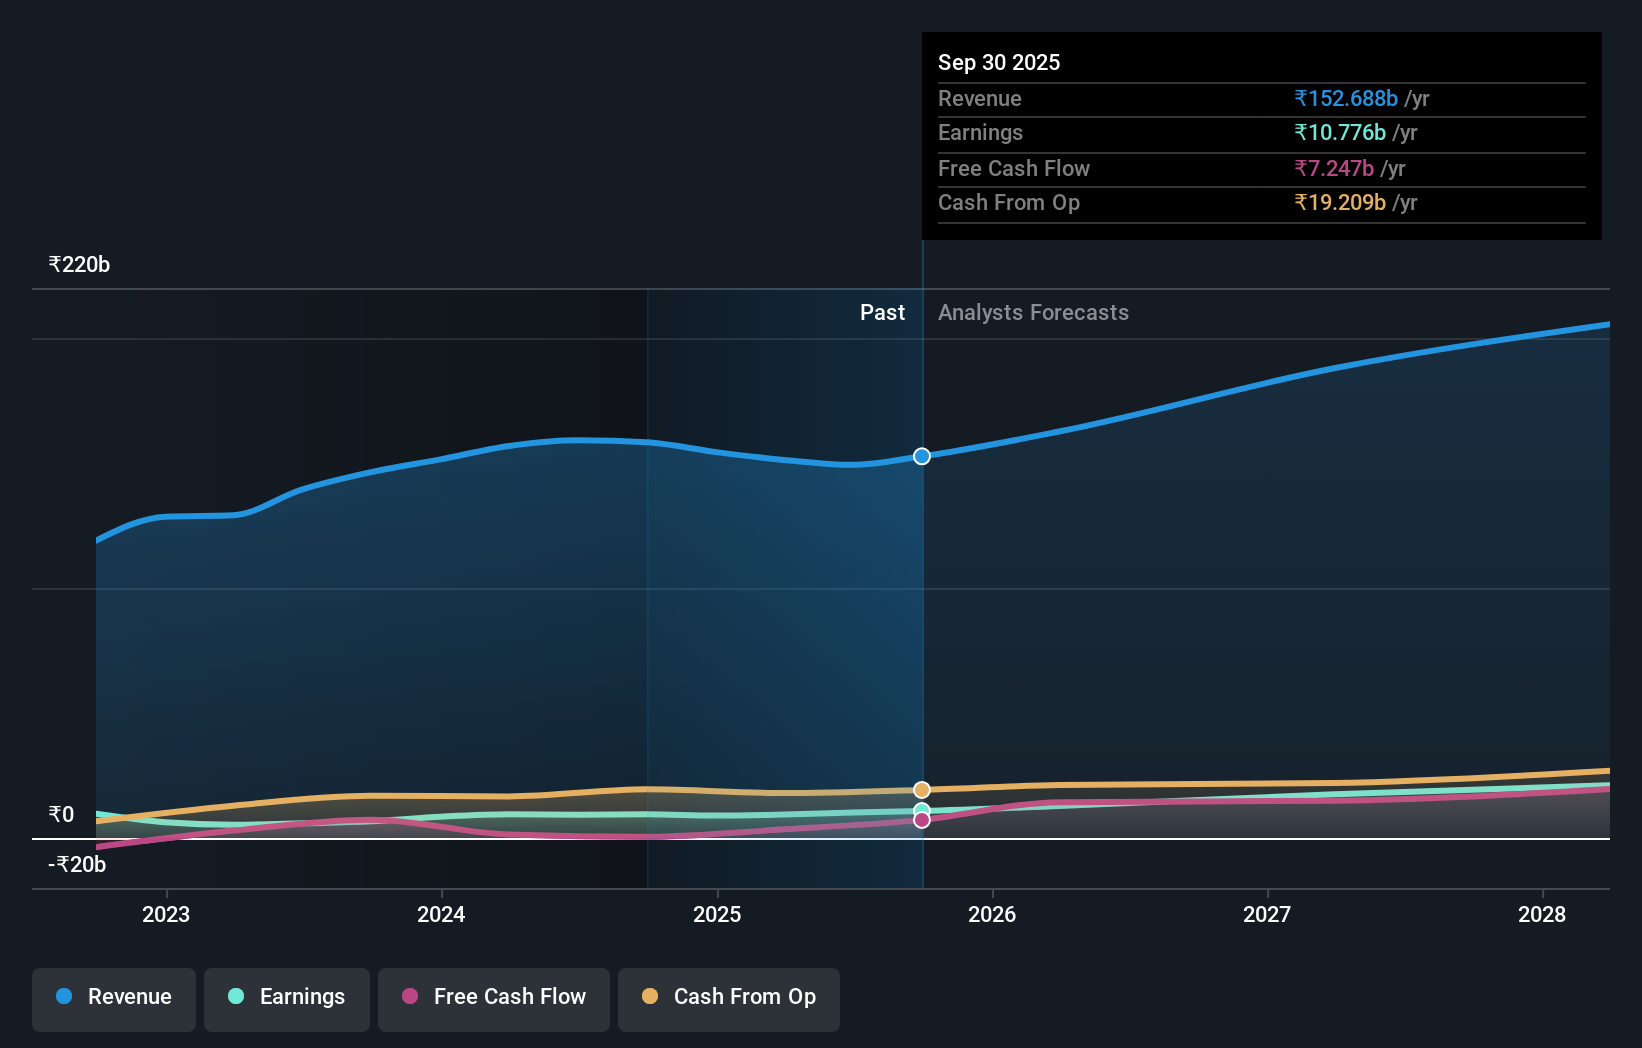
Task: Click the teal Earnings legend dot
Action: (234, 997)
